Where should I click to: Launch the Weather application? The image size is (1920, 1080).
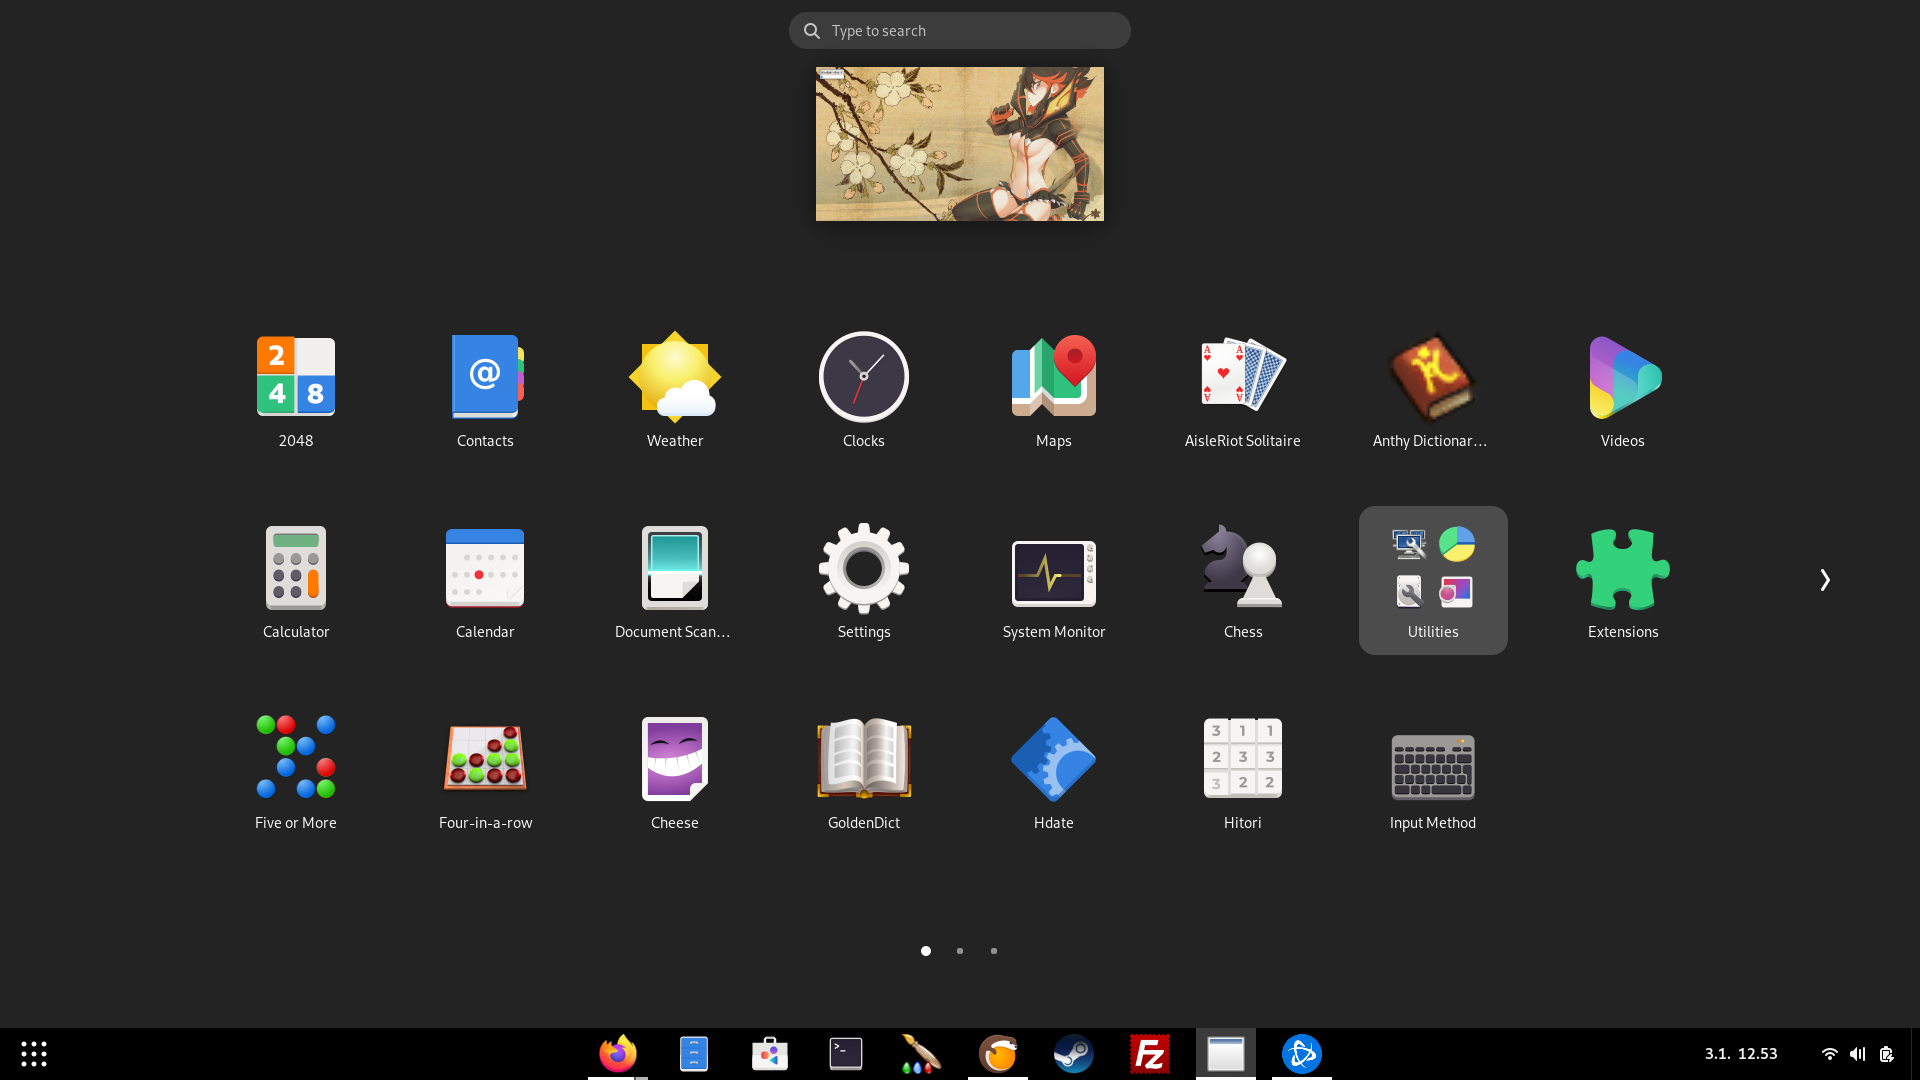pos(675,378)
